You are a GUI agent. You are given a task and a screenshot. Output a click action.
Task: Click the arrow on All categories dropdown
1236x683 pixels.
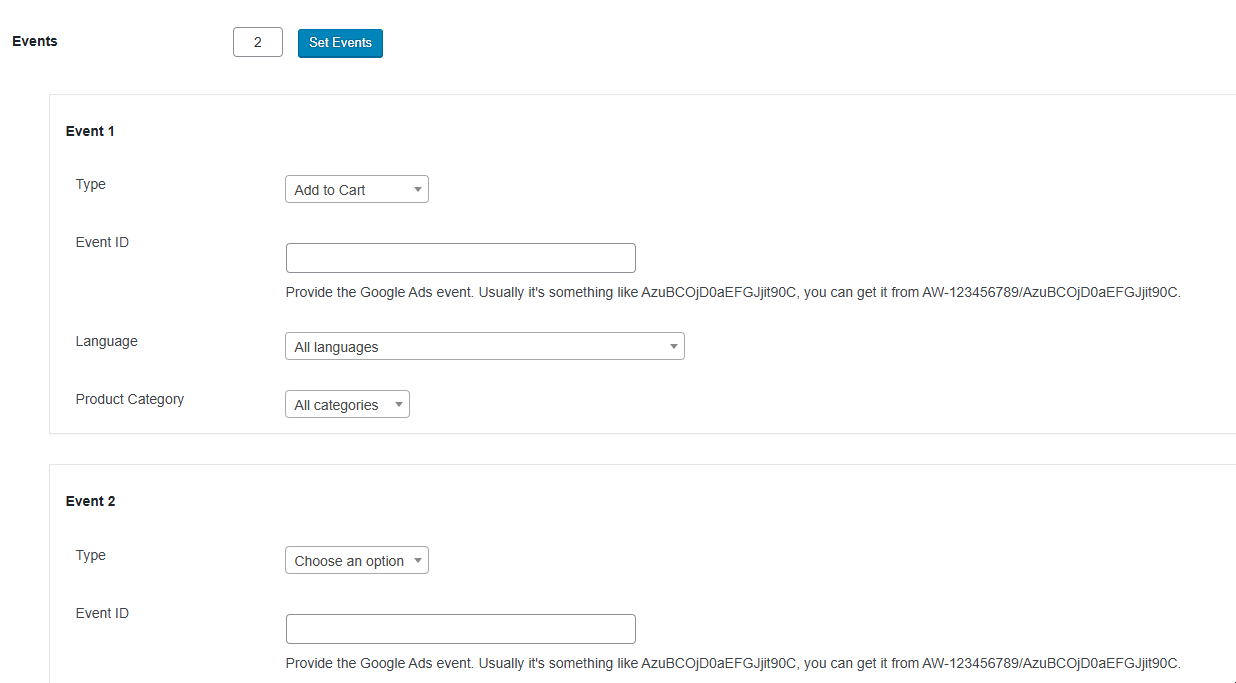(398, 405)
